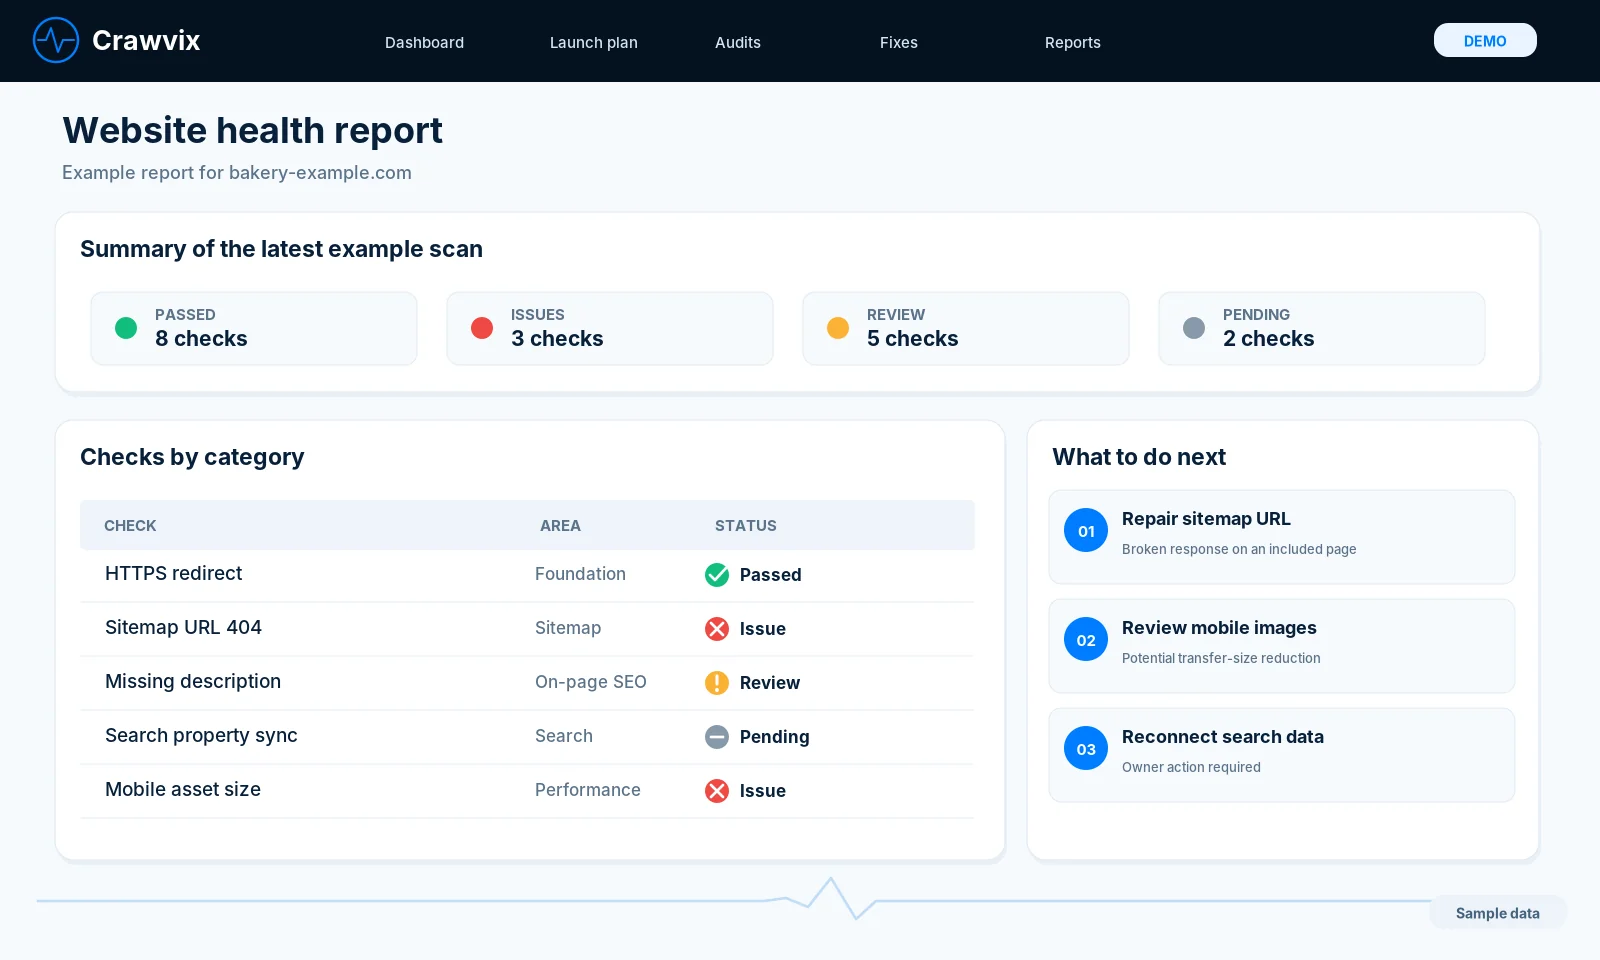Click the Crawvix pulse logo icon
Viewport: 1600px width, 960px height.
[x=56, y=40]
